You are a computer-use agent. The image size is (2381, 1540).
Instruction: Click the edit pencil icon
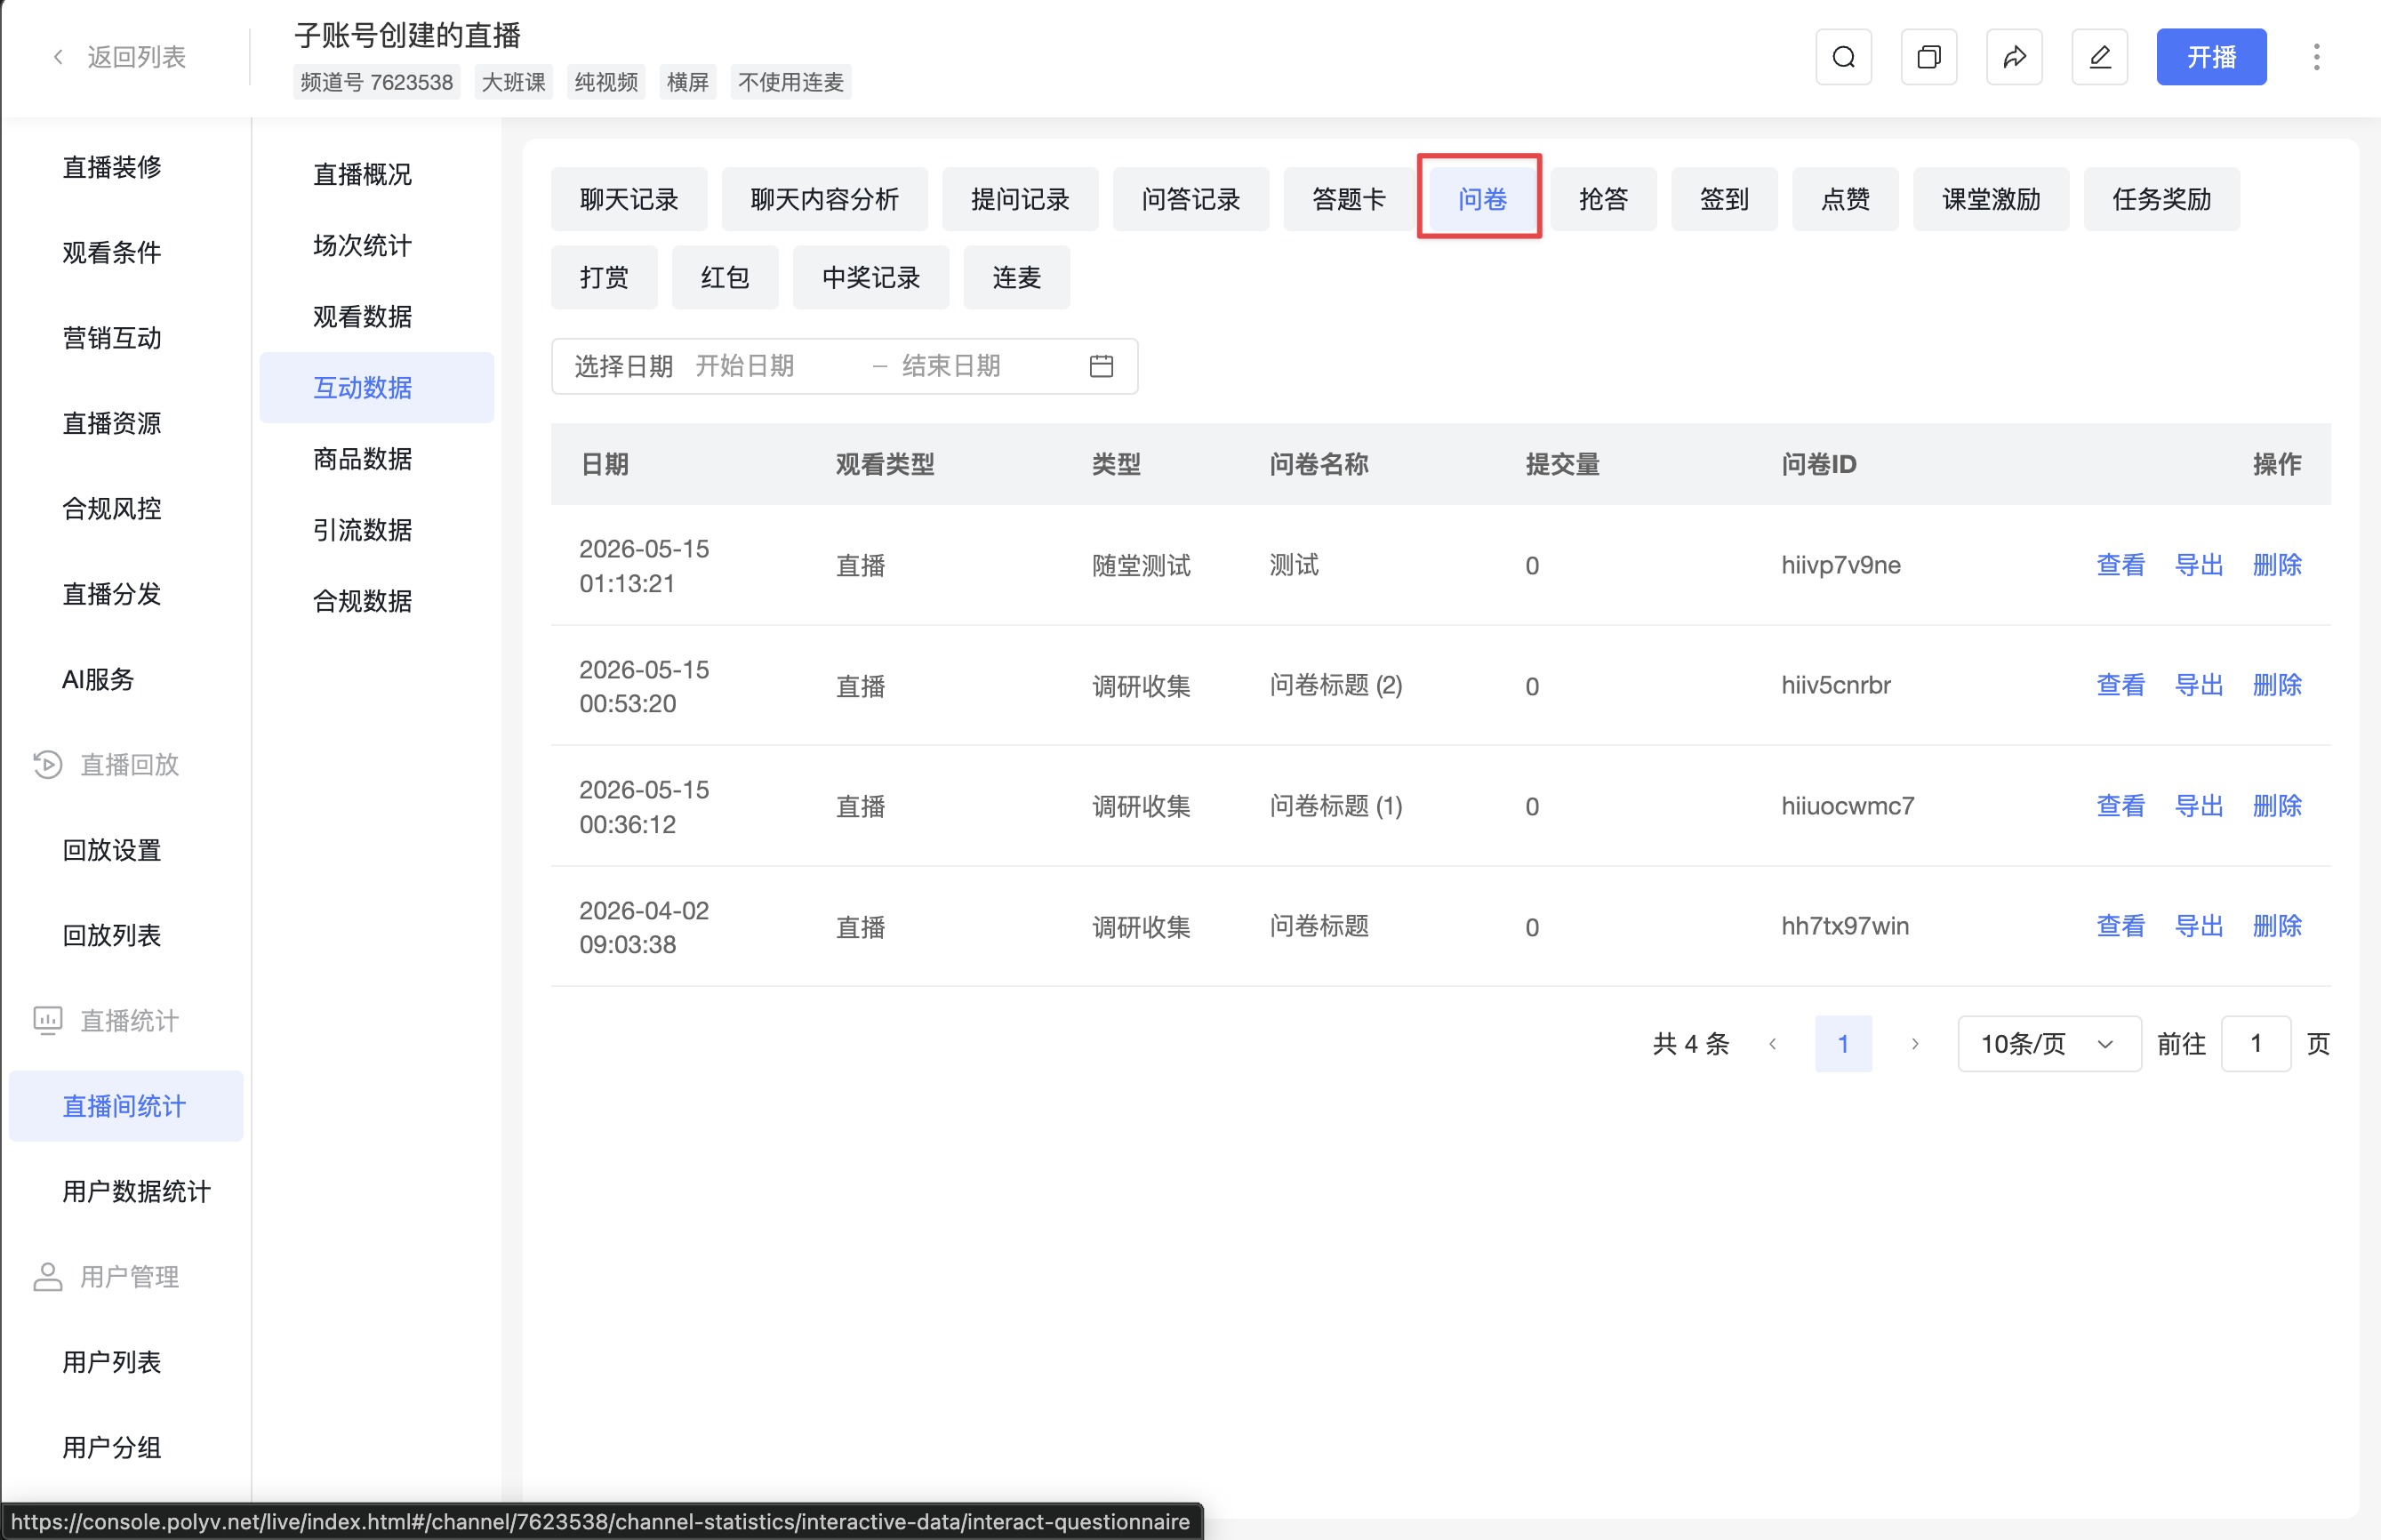tap(2099, 57)
